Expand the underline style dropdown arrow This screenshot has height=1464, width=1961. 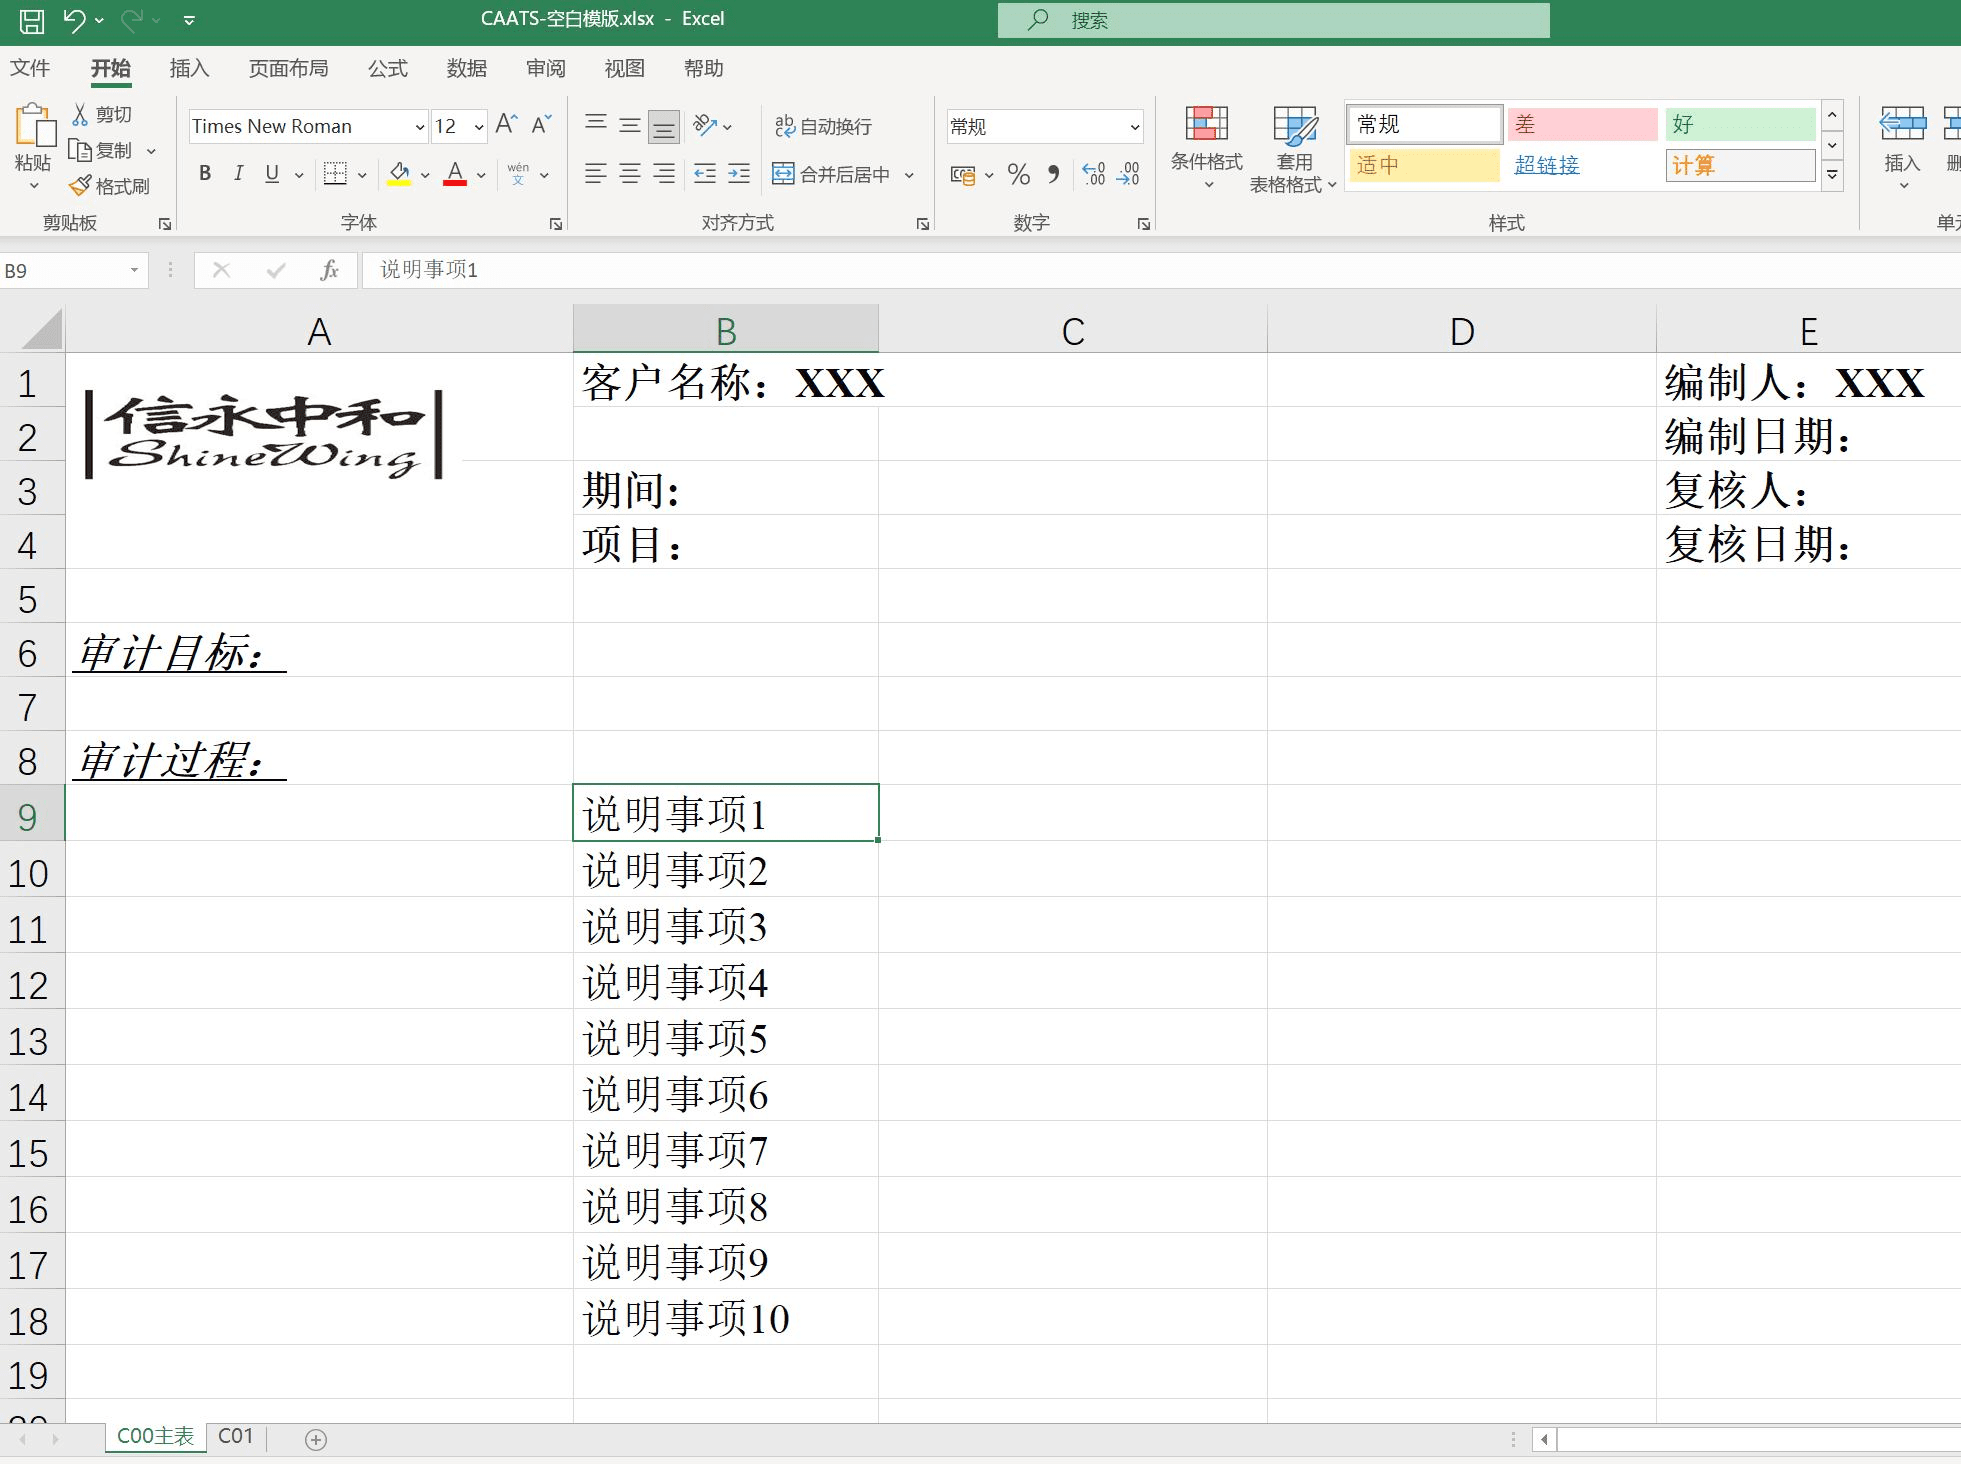click(x=299, y=175)
